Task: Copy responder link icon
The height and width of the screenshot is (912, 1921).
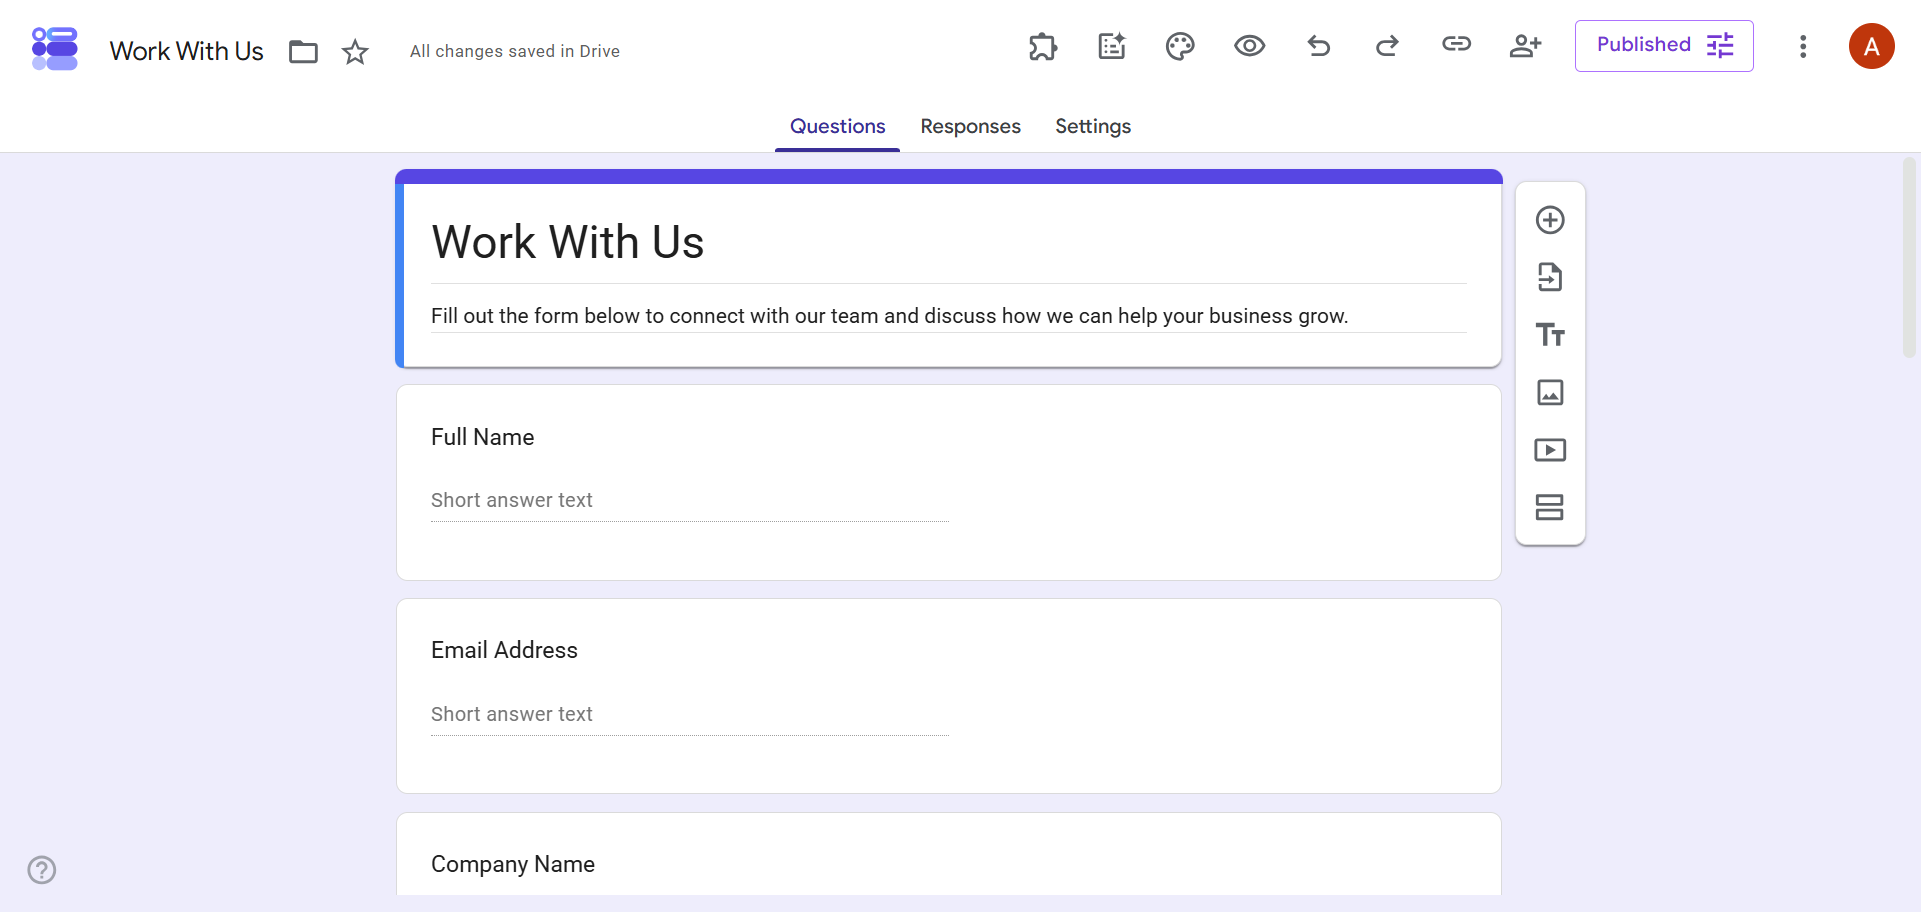Action: [1456, 44]
